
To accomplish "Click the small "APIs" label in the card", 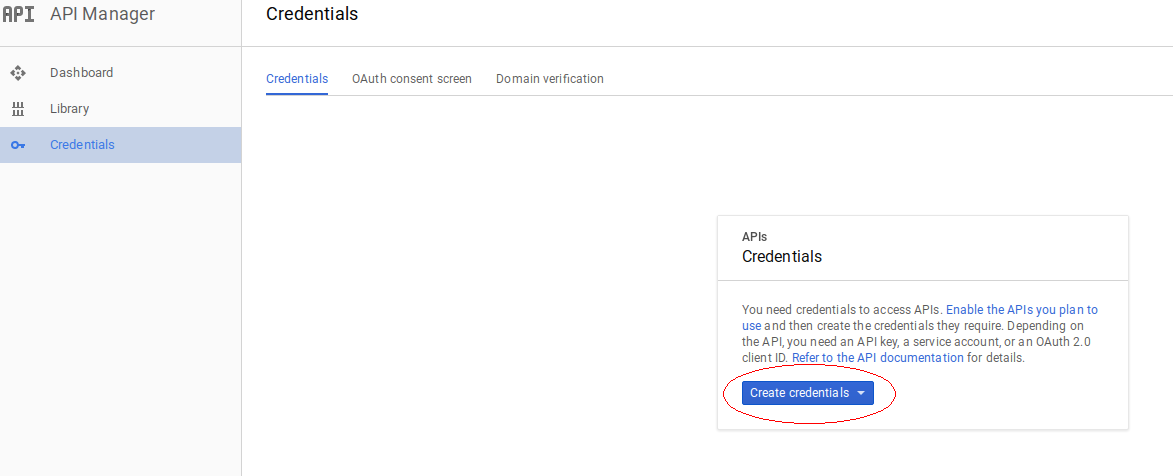I will tap(754, 237).
